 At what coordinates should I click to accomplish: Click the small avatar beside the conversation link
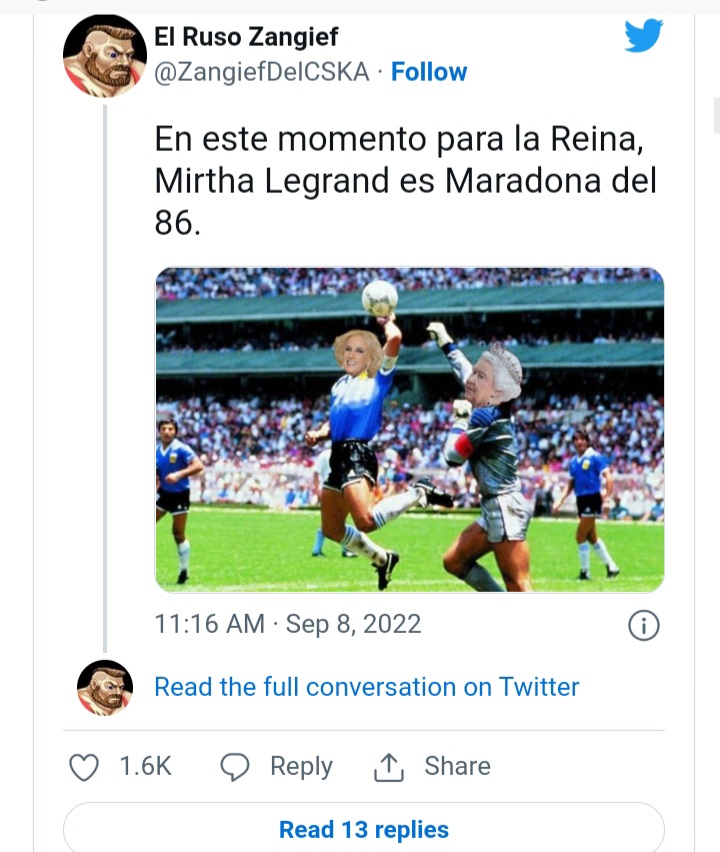[105, 687]
